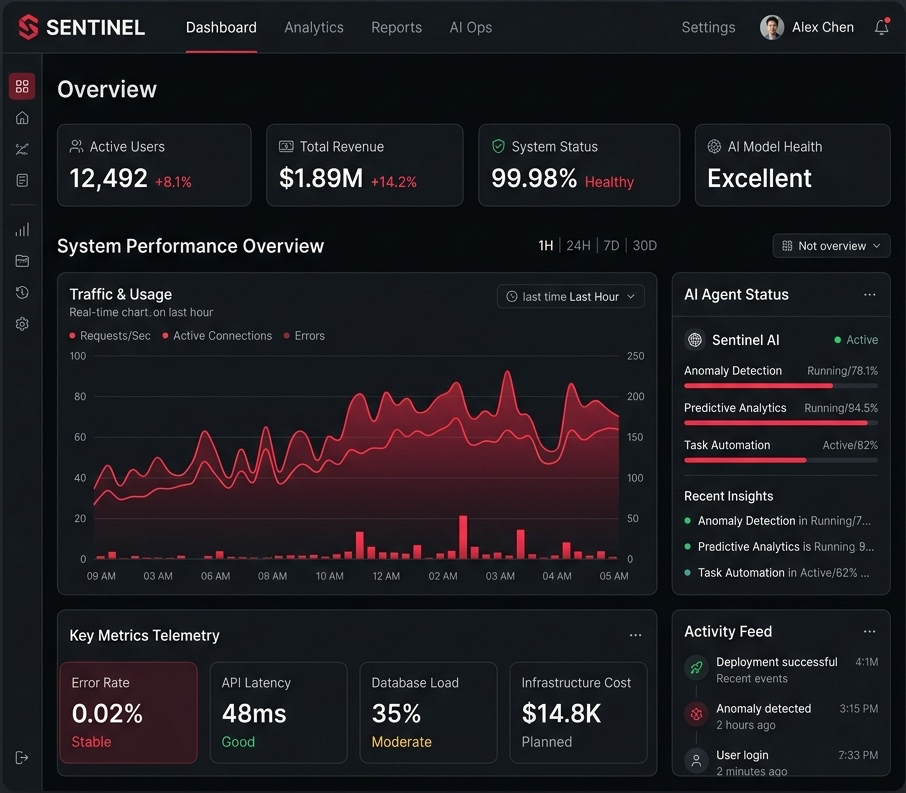Click the Active Users people icon

pos(76,146)
